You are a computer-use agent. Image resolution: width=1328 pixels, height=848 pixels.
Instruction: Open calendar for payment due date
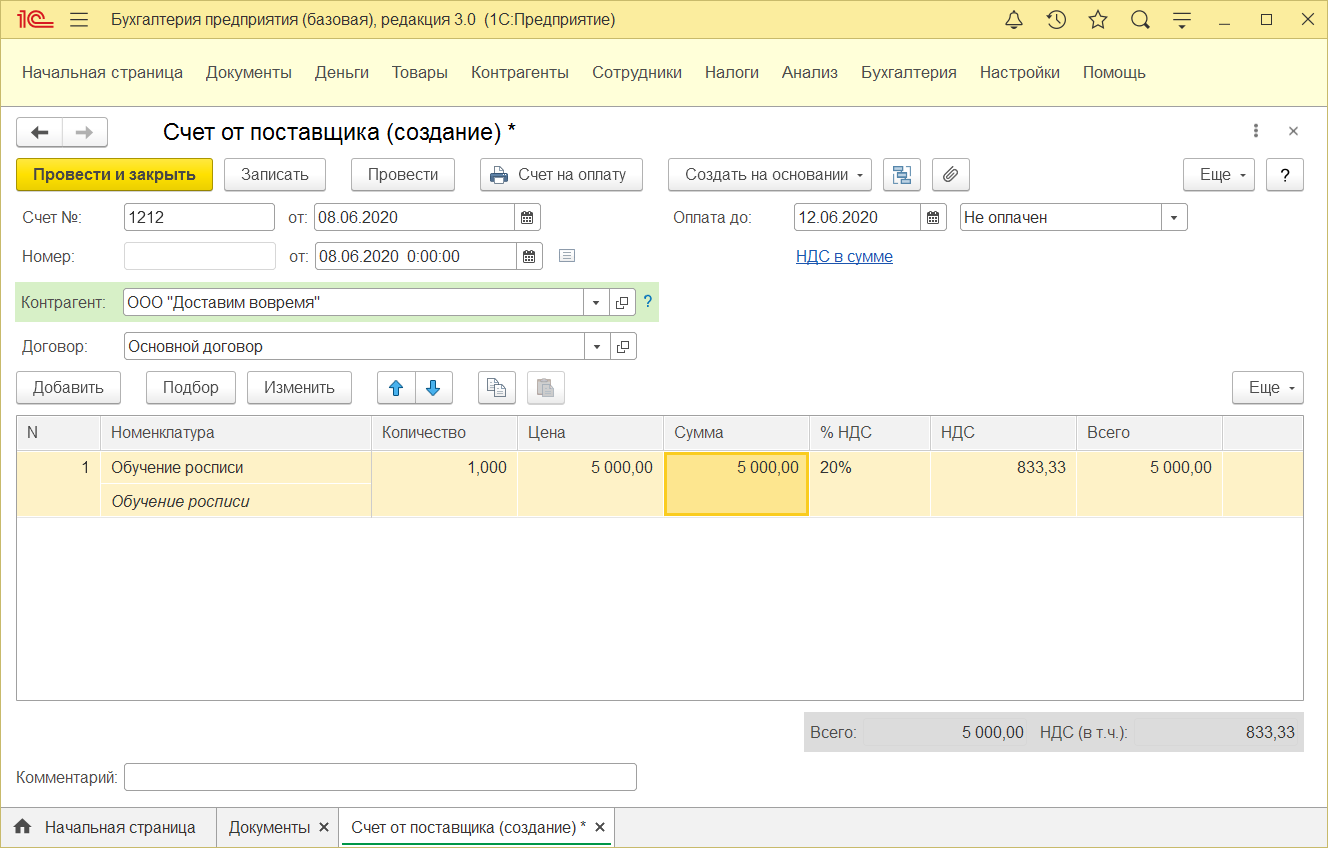[x=933, y=217]
